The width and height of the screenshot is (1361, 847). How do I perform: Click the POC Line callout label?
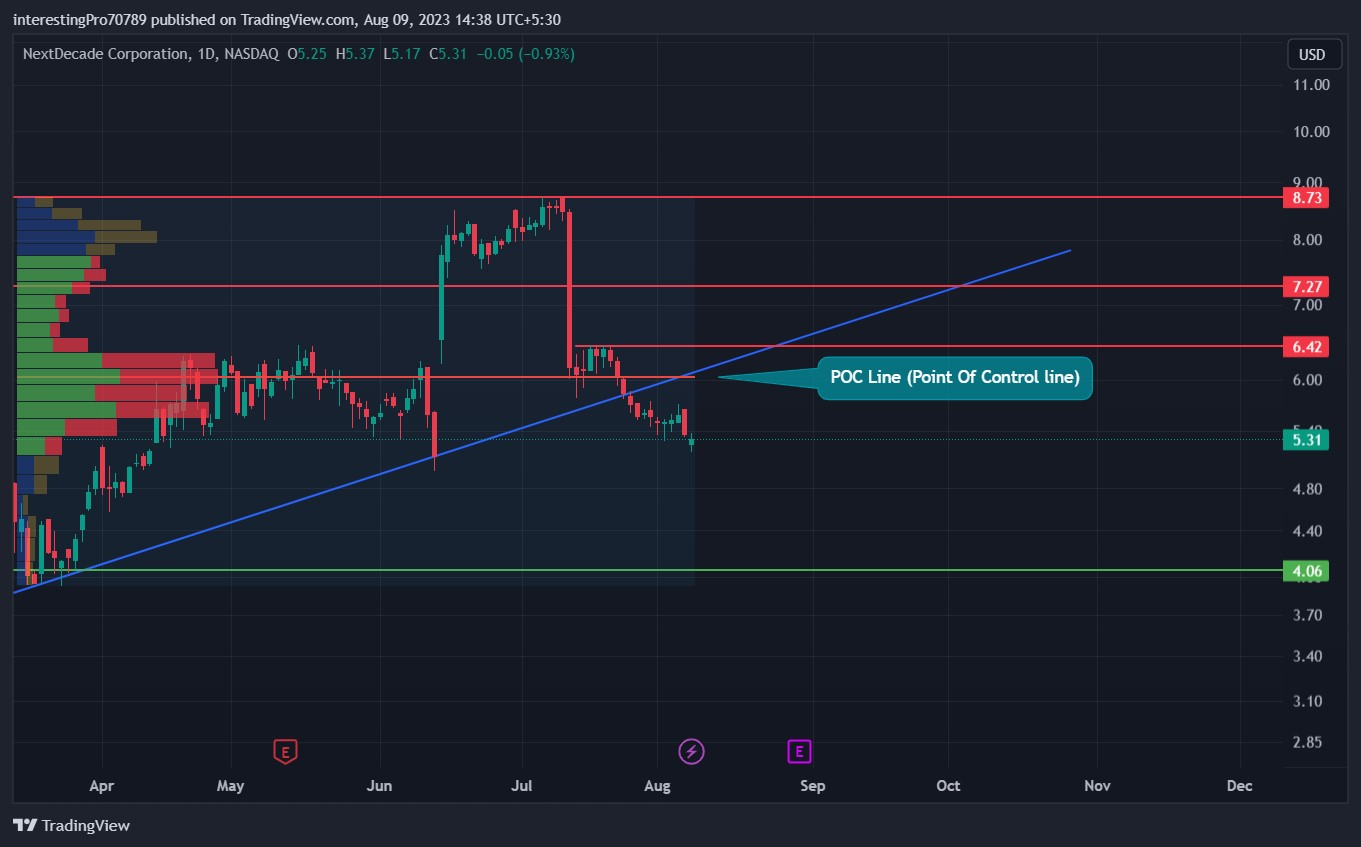click(x=955, y=378)
